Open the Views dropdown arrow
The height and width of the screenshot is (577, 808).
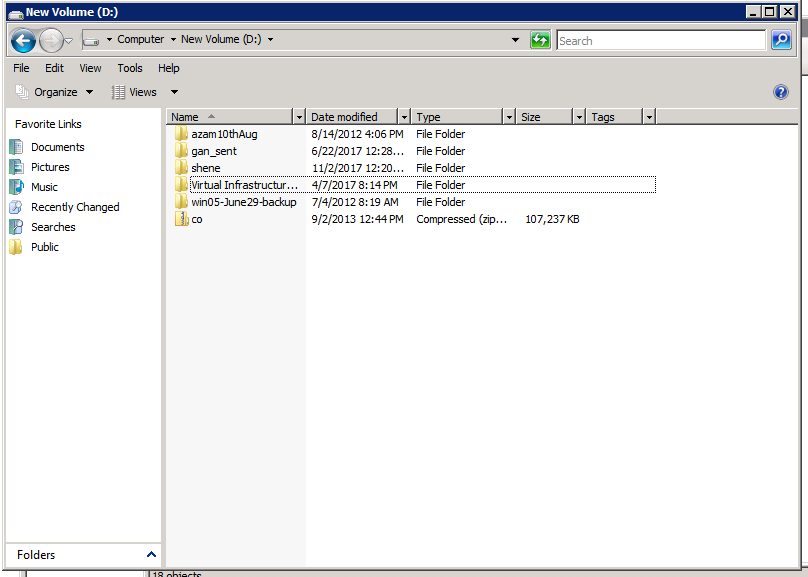[174, 92]
